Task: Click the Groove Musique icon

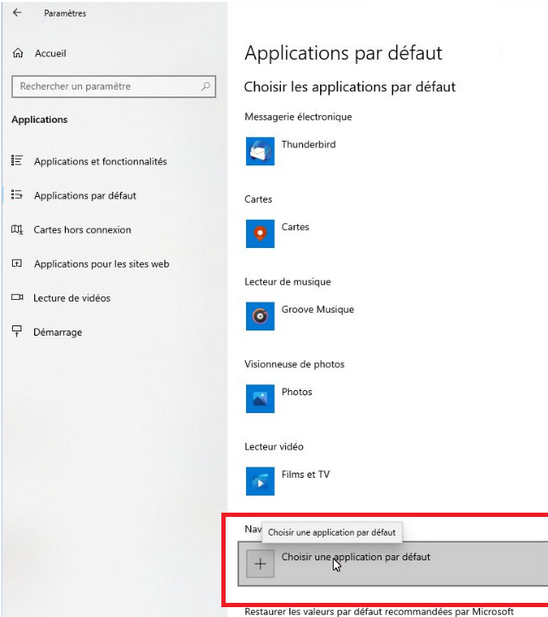Action: 260,316
